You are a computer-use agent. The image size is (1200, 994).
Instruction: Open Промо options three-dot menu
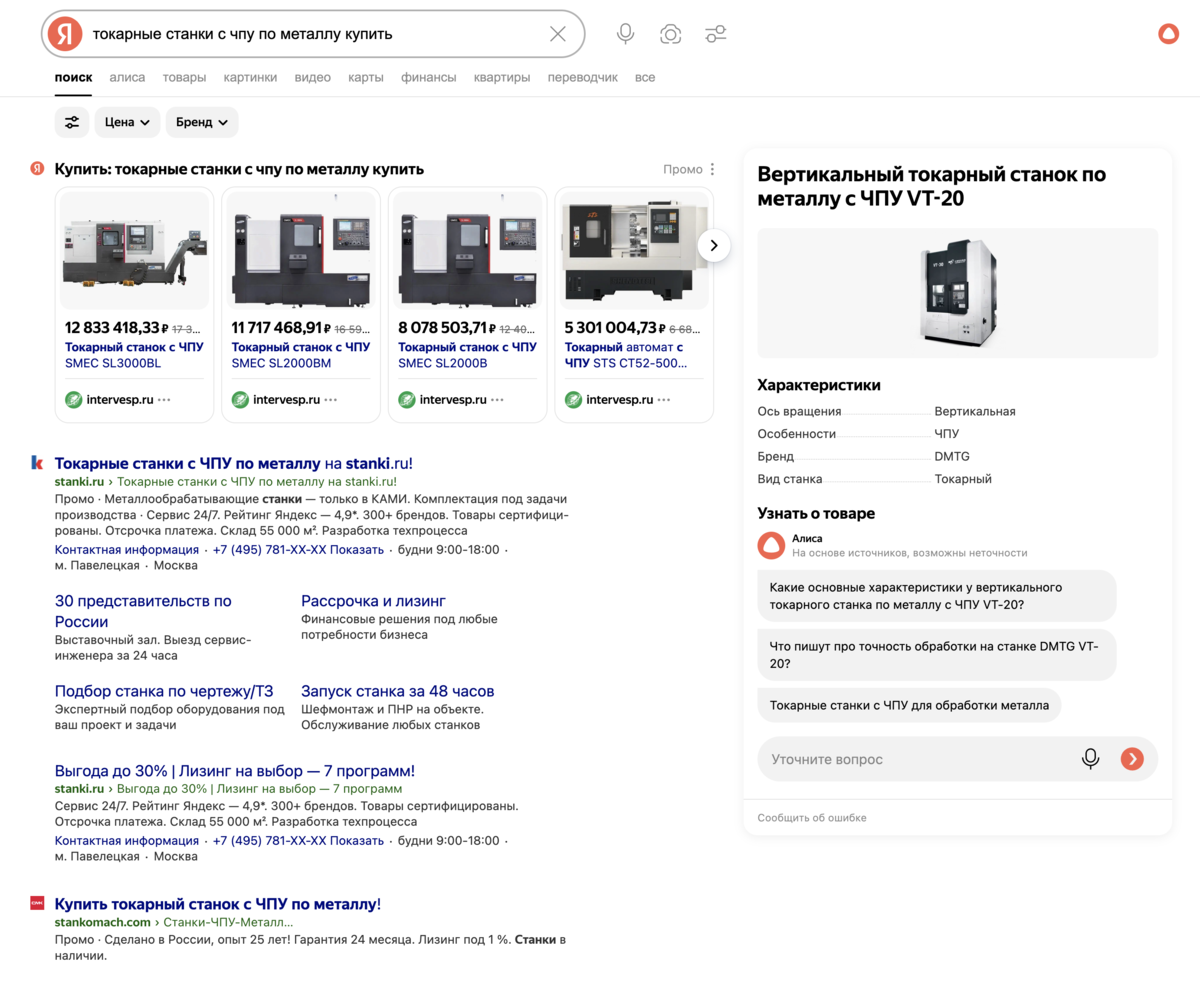712,169
